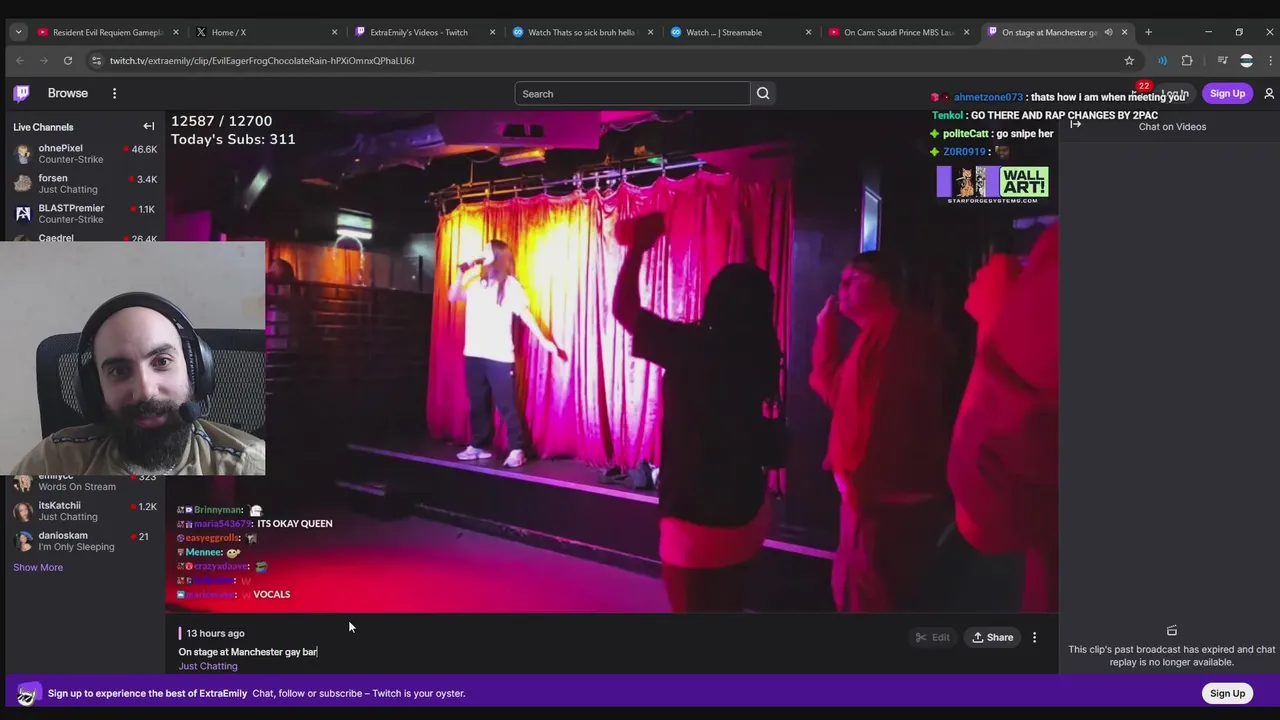Open the itsKatchii channel avatar
The width and height of the screenshot is (1280, 720).
[22, 511]
